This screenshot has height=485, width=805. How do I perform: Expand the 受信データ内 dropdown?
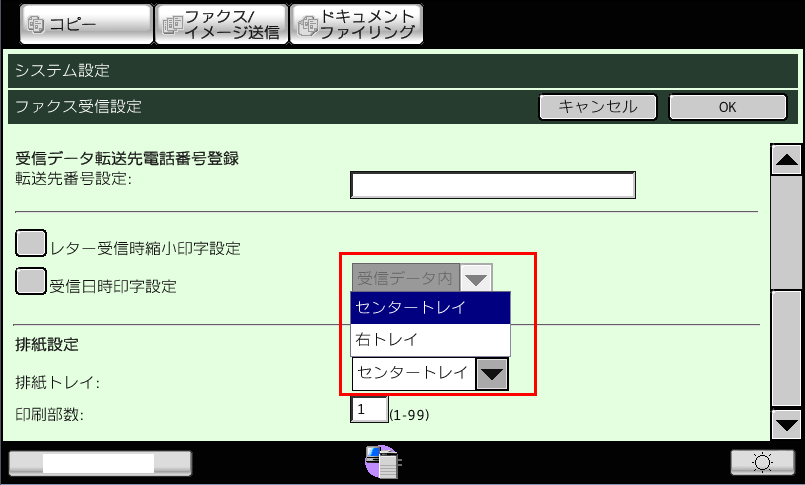(x=477, y=278)
